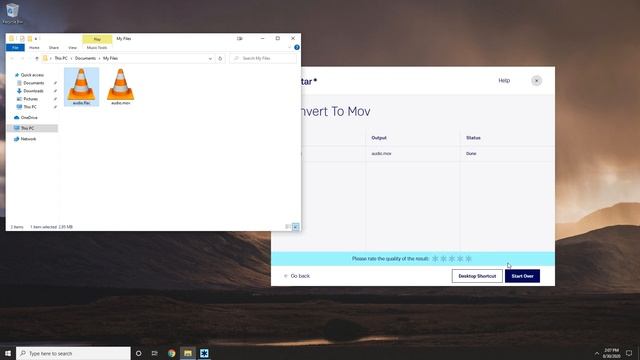Screen dimensions: 640x360
Task: Expand the ribbon chevron in File Explorer
Action: (x=289, y=48)
